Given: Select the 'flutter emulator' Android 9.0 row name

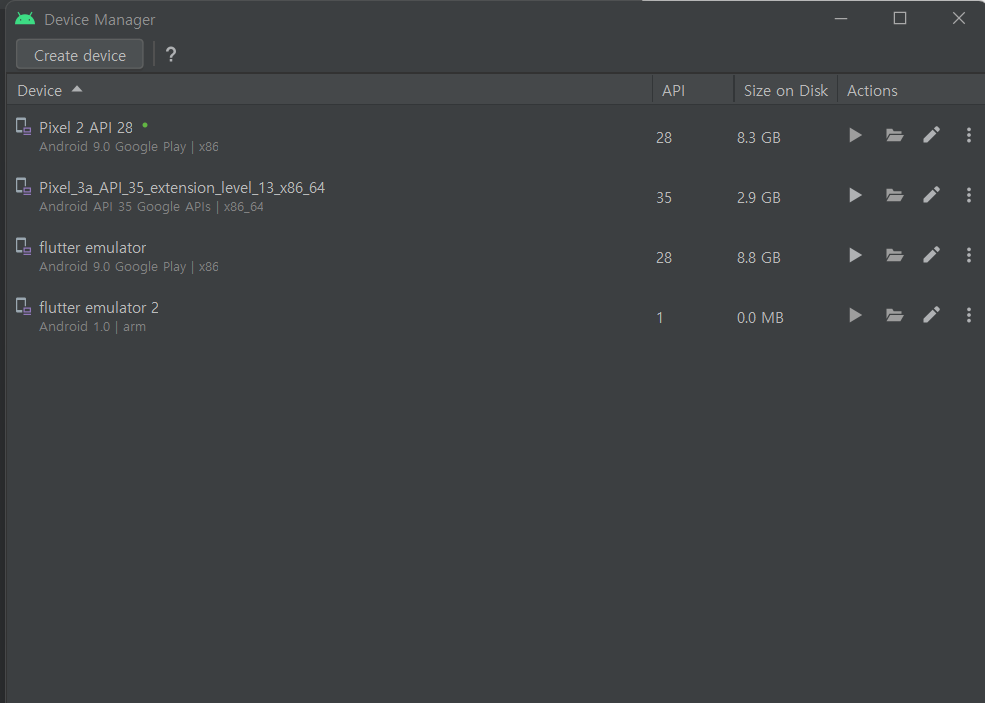Looking at the screenshot, I should pos(92,248).
